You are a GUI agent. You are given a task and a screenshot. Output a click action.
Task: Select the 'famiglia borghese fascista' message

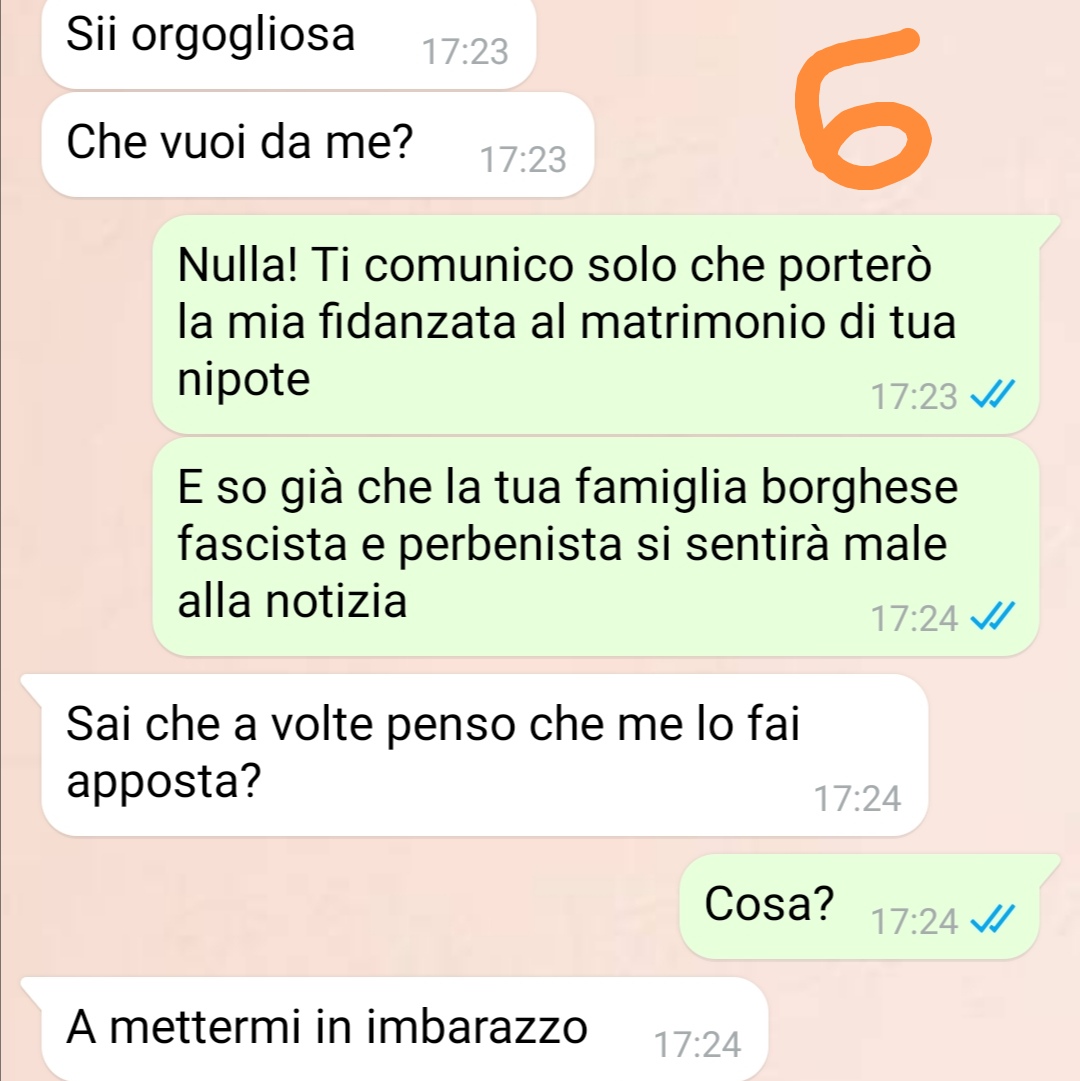[x=596, y=547]
